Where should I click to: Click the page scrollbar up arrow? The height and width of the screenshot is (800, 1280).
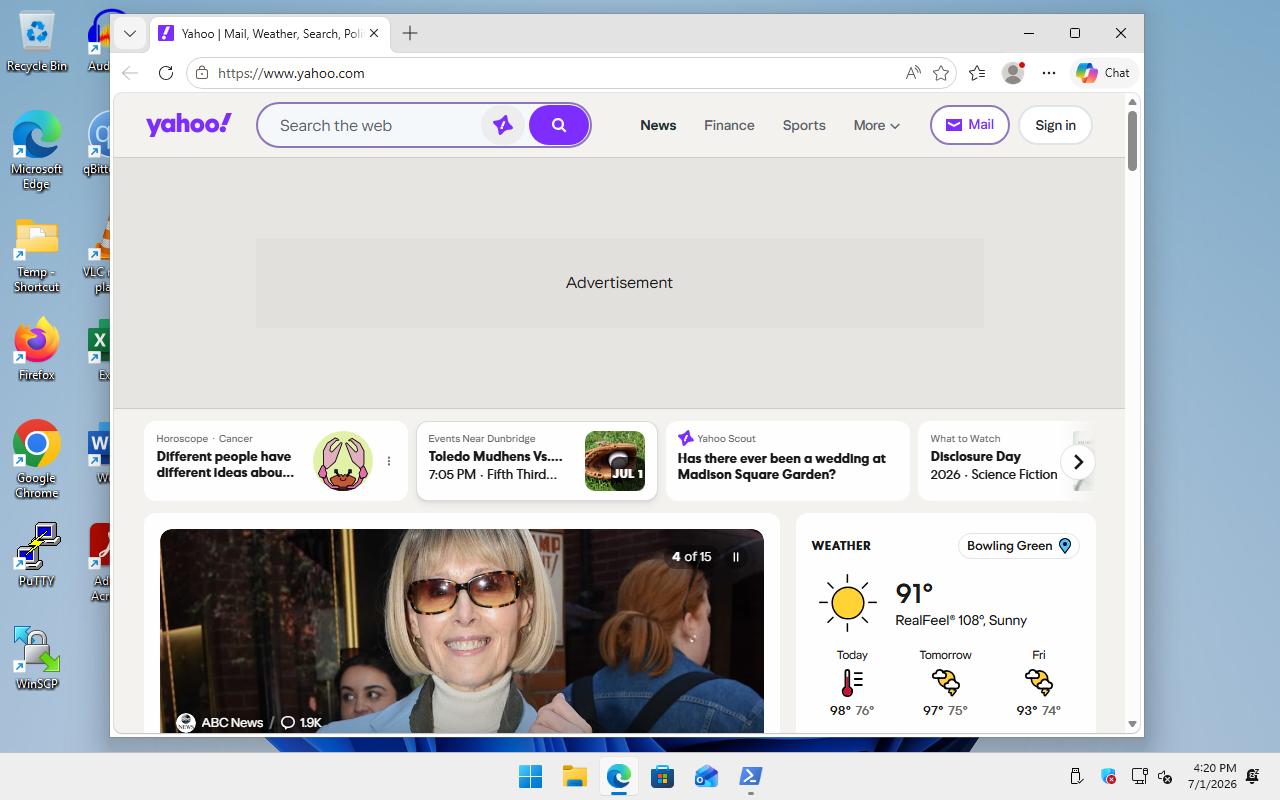(x=1132, y=102)
